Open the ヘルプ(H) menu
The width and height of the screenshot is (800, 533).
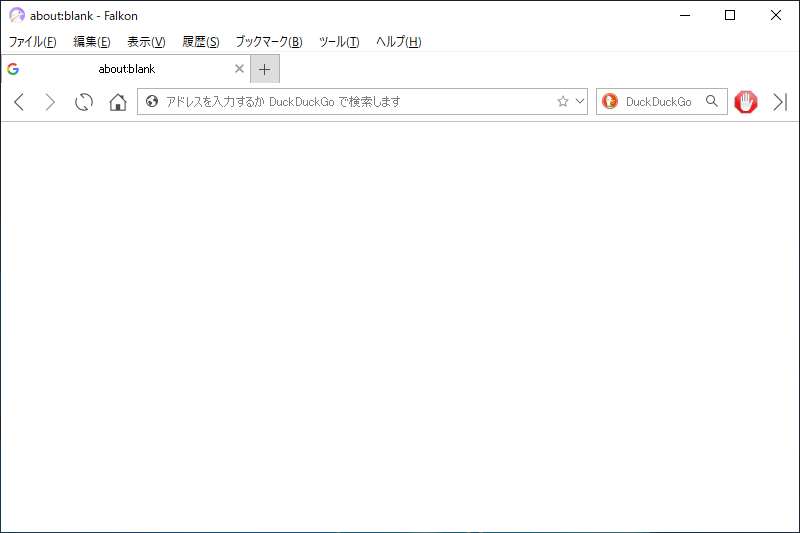(398, 42)
